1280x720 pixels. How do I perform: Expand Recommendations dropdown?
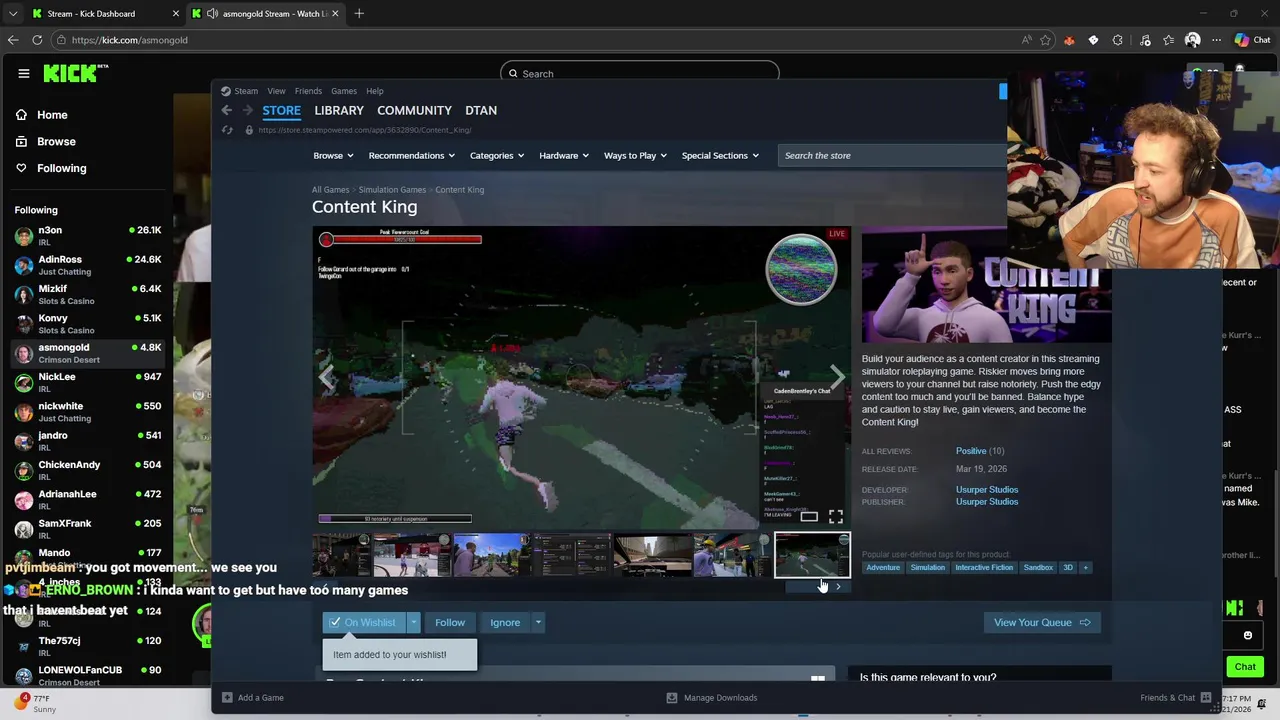tap(411, 155)
